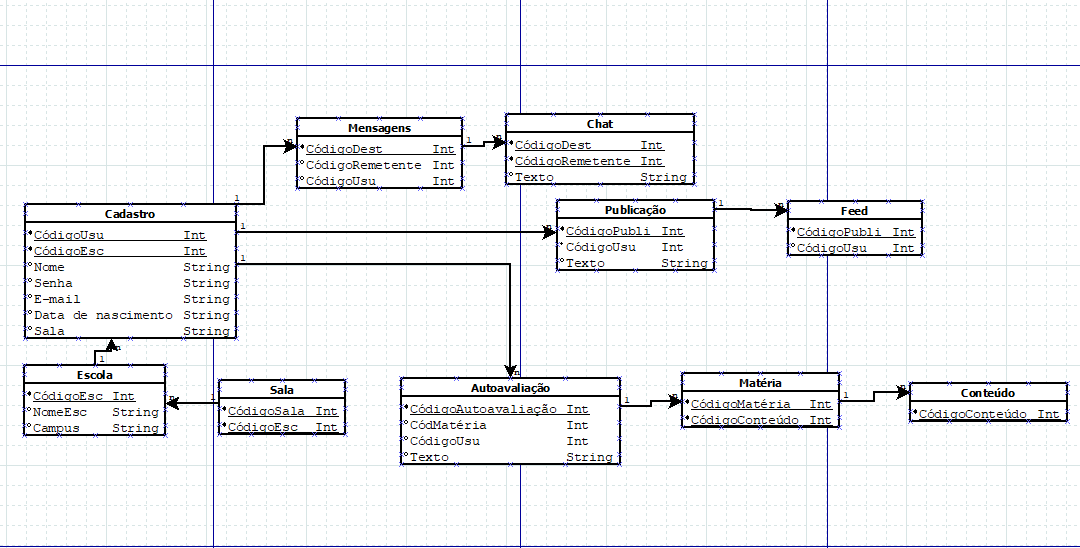
Task: Select the Cadastro entity title
Action: tap(130, 214)
